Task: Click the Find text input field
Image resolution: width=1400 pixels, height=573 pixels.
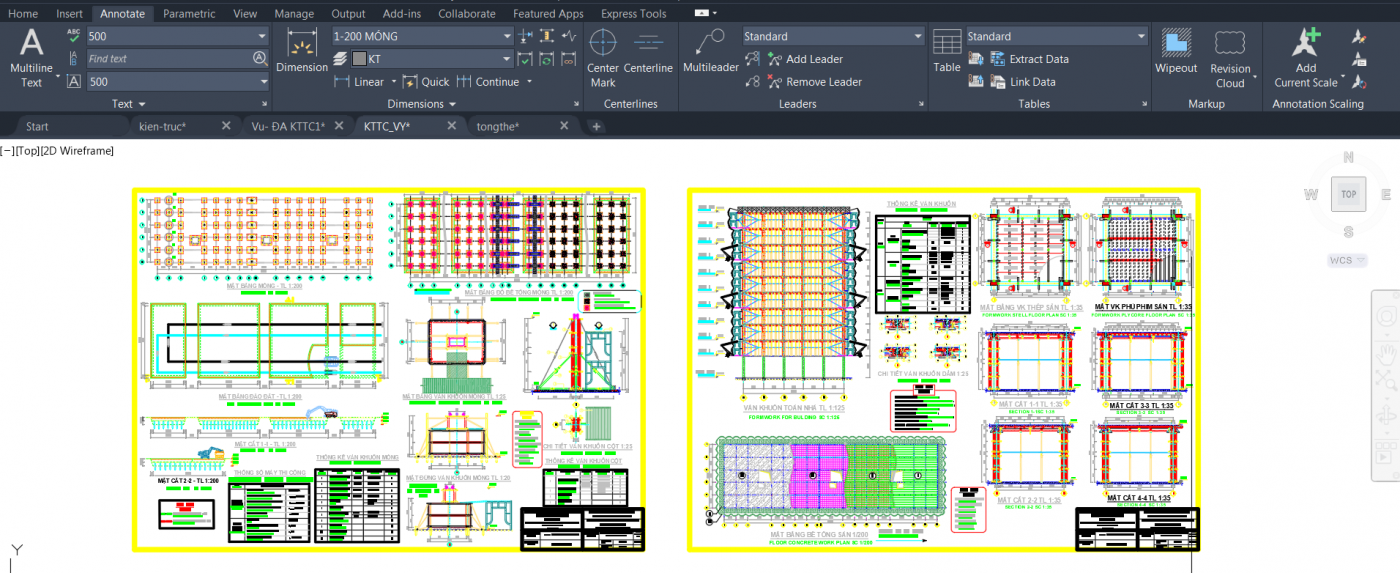Action: 167,59
